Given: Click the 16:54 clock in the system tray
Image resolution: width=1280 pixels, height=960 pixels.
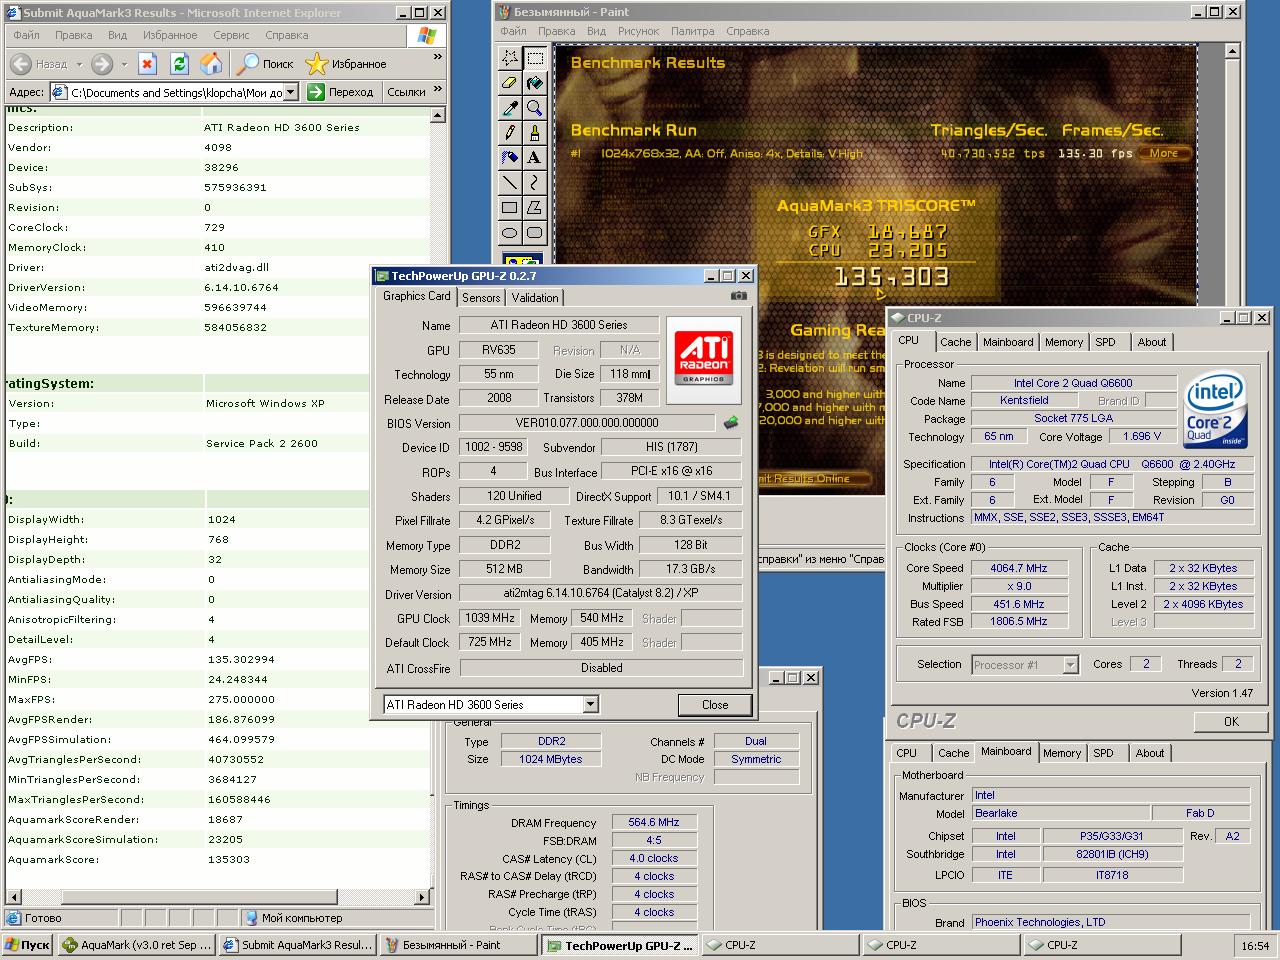Looking at the screenshot, I should coord(1255,946).
